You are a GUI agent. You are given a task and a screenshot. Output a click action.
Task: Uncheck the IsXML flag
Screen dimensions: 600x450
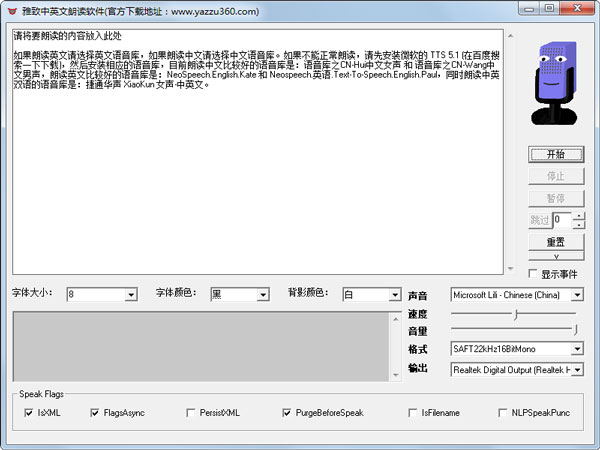(x=29, y=412)
